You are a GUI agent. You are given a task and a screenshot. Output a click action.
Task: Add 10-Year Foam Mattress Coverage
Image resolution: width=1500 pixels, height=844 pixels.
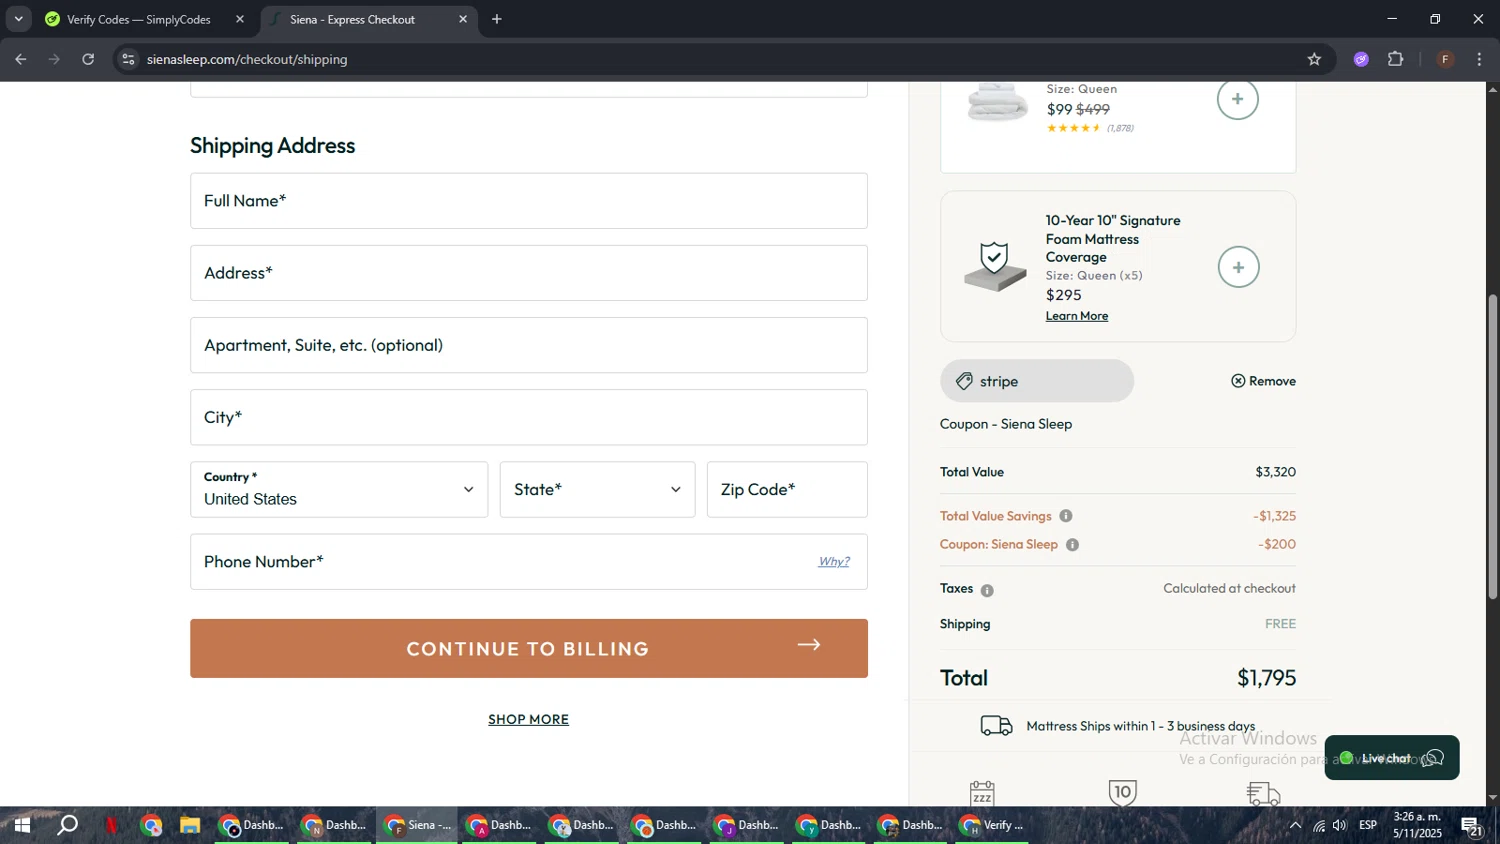click(1238, 267)
